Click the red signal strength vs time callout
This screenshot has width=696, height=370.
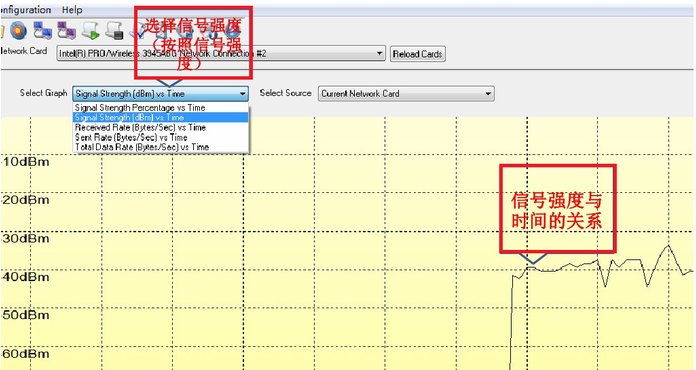pyautogui.click(x=558, y=209)
